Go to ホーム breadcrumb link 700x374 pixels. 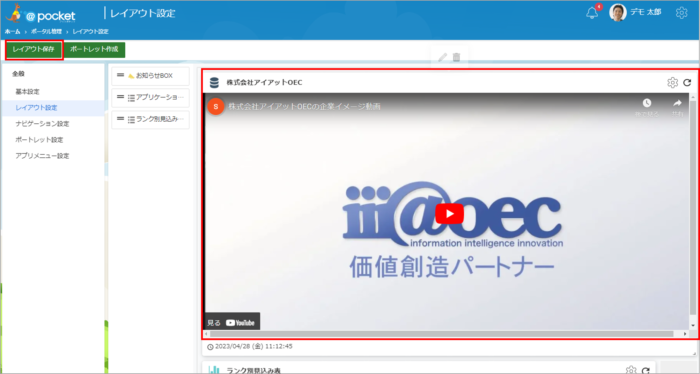pos(12,32)
